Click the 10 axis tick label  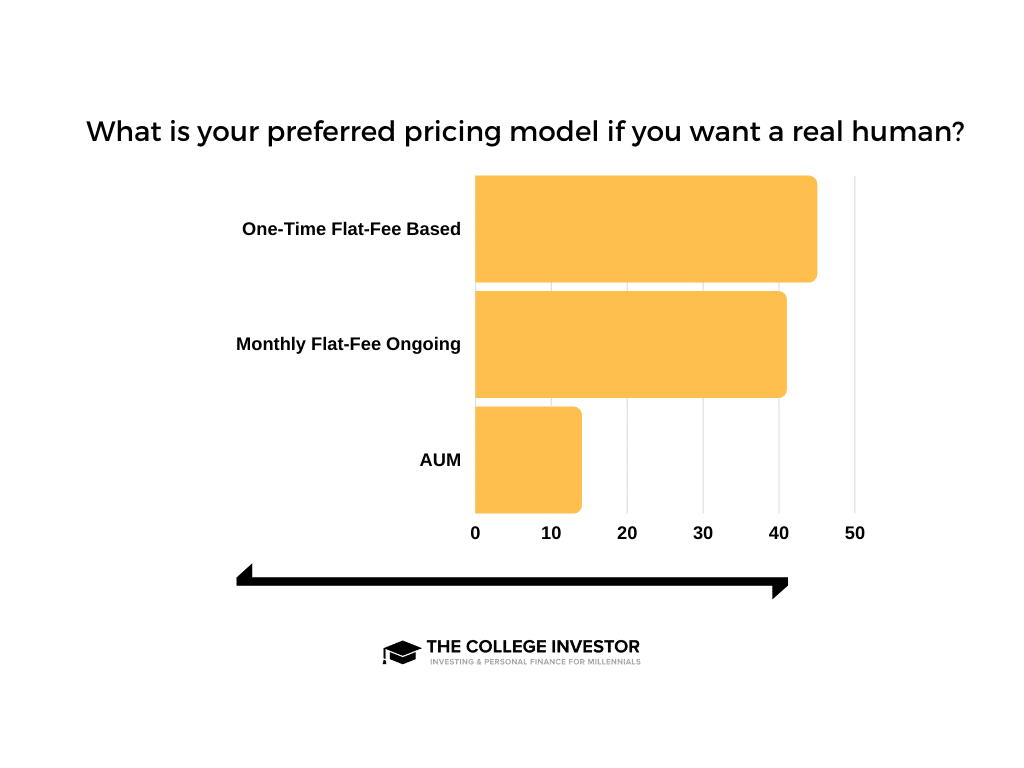(x=551, y=533)
